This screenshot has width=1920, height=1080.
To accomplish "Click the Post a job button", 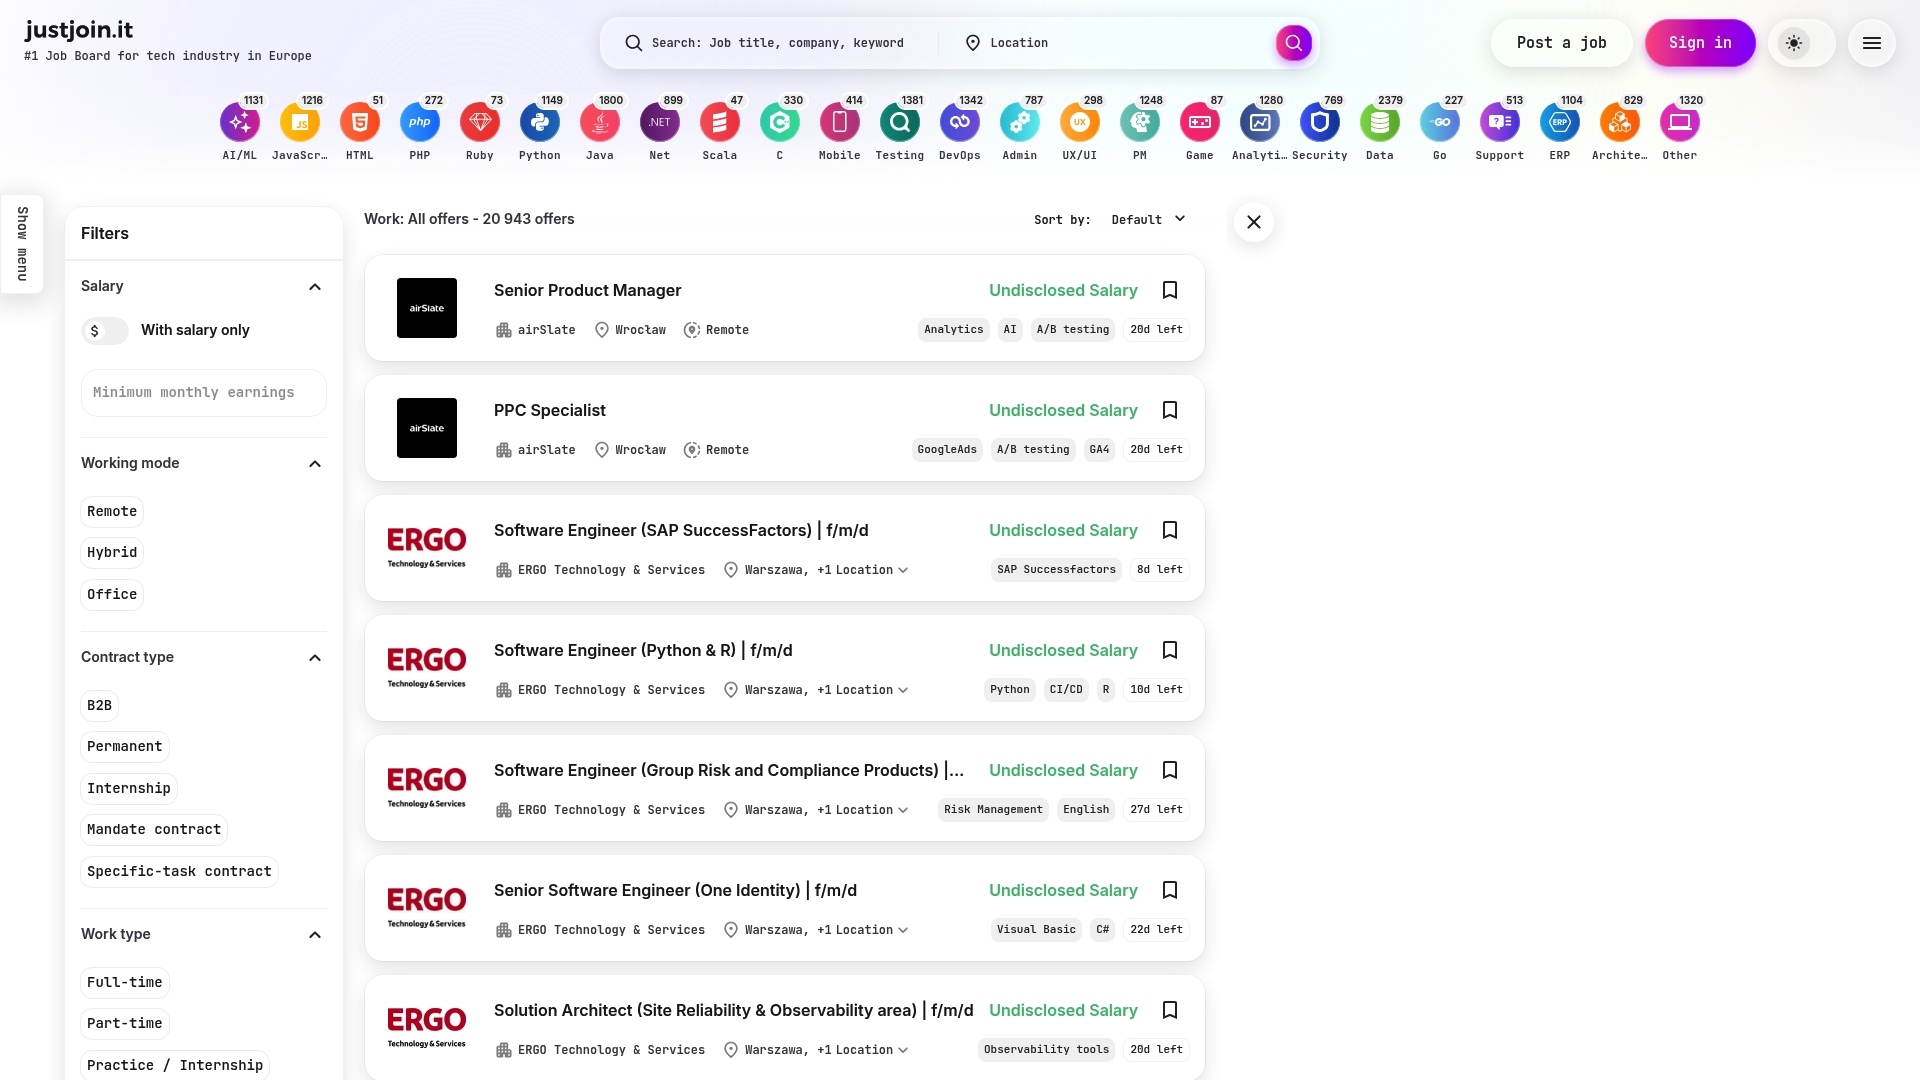I will pyautogui.click(x=1561, y=43).
